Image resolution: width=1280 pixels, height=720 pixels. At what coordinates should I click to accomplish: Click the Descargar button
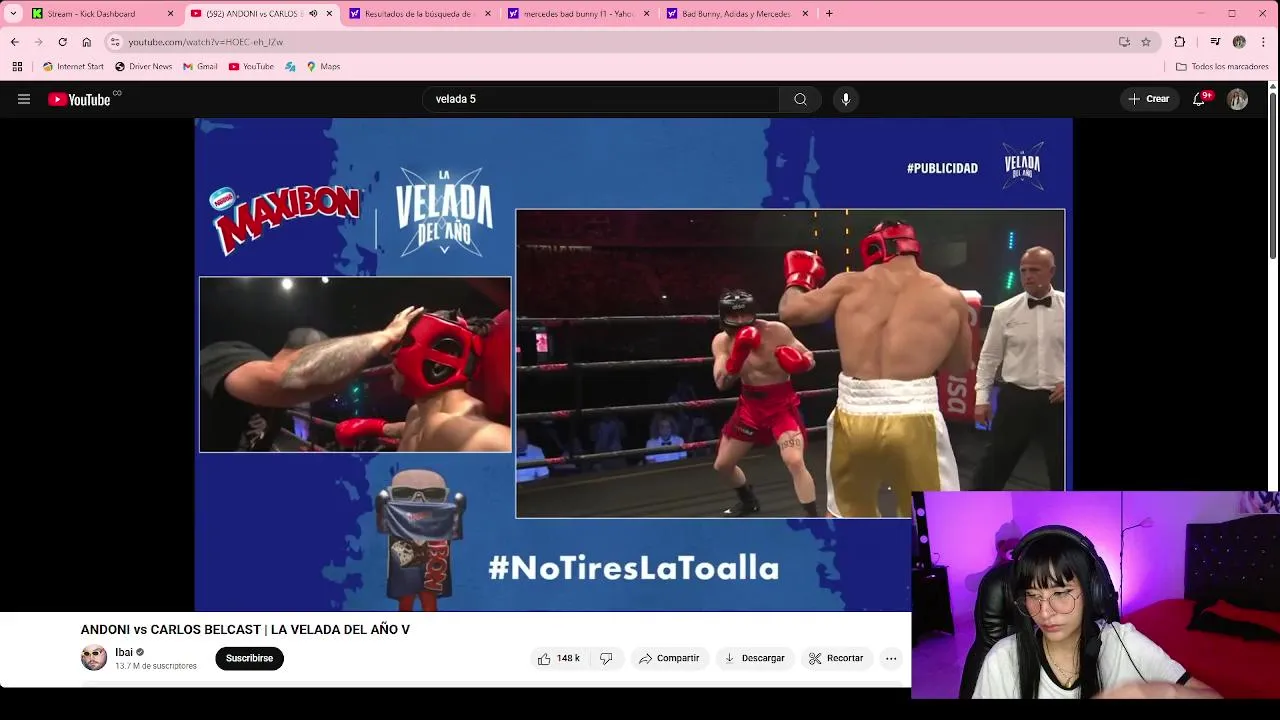click(754, 658)
